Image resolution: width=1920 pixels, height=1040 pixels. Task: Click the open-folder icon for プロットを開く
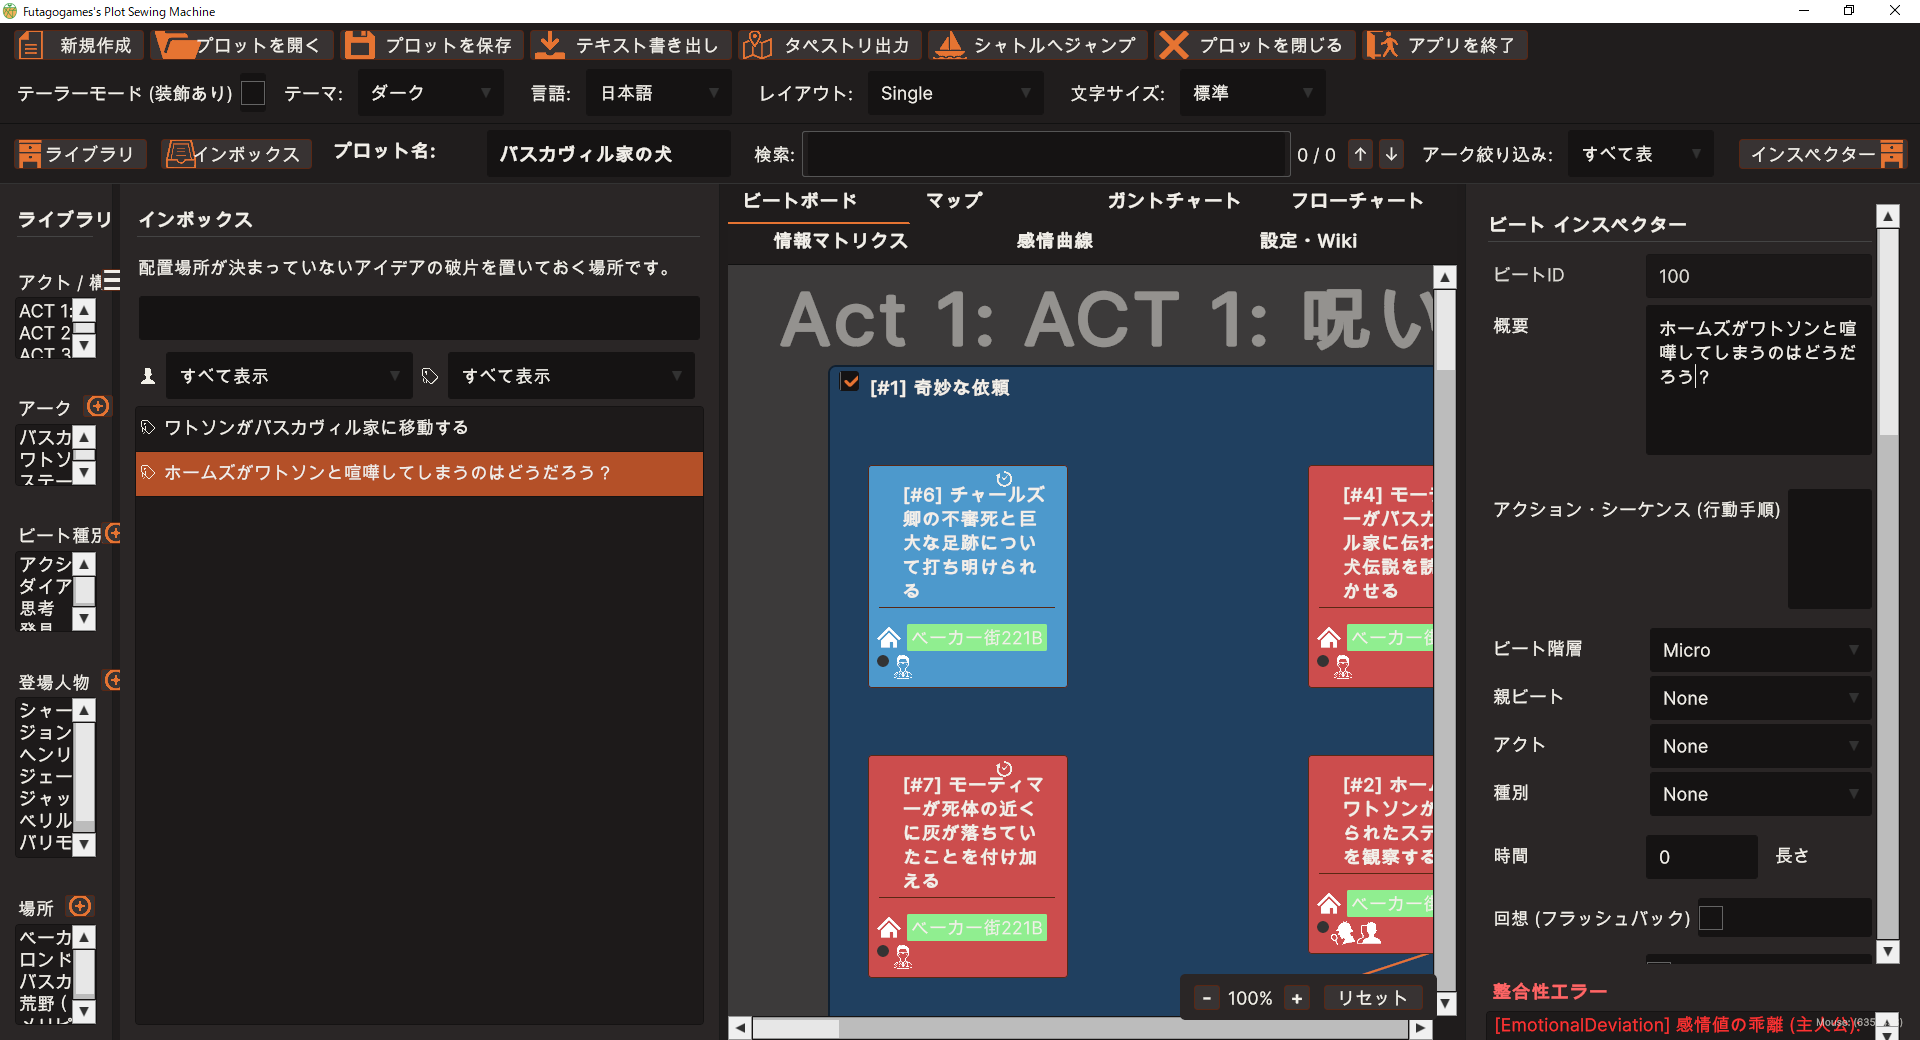click(176, 45)
